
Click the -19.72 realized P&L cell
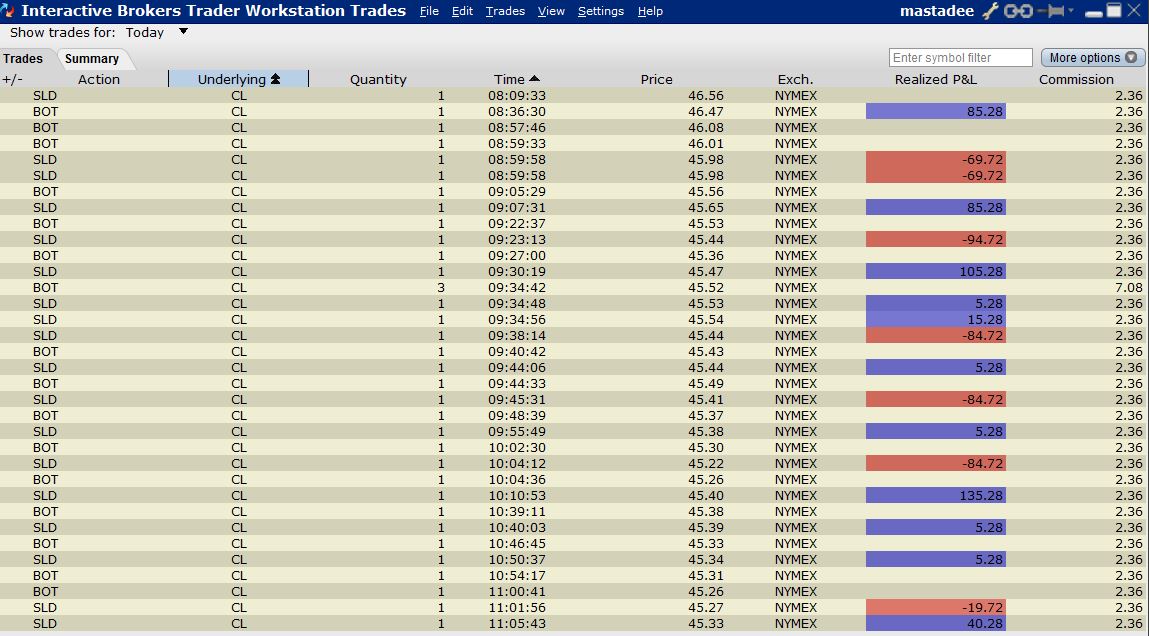[x=936, y=607]
